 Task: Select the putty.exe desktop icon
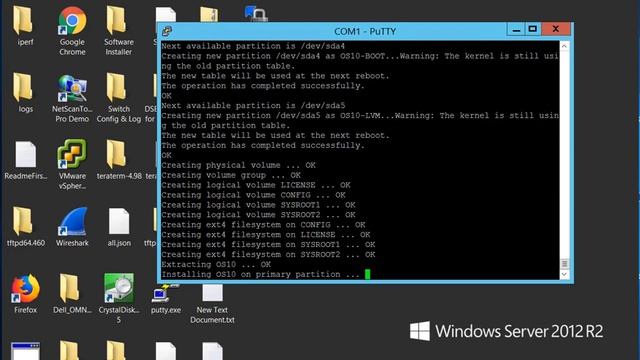coord(165,299)
